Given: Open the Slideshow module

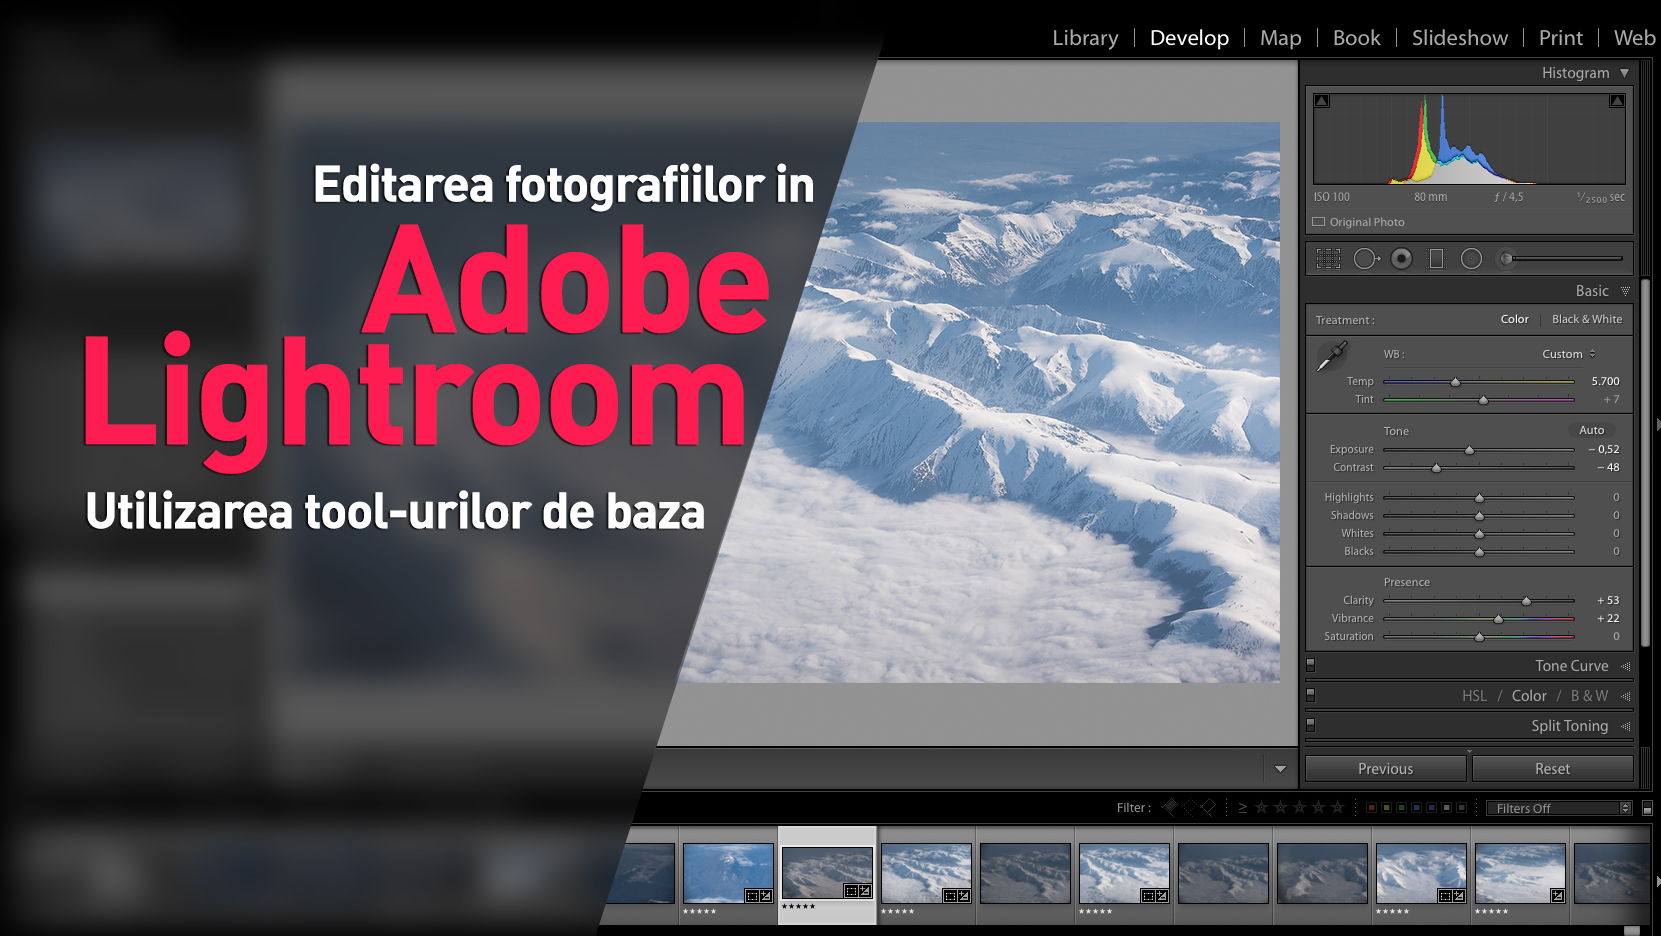Looking at the screenshot, I should (1460, 38).
